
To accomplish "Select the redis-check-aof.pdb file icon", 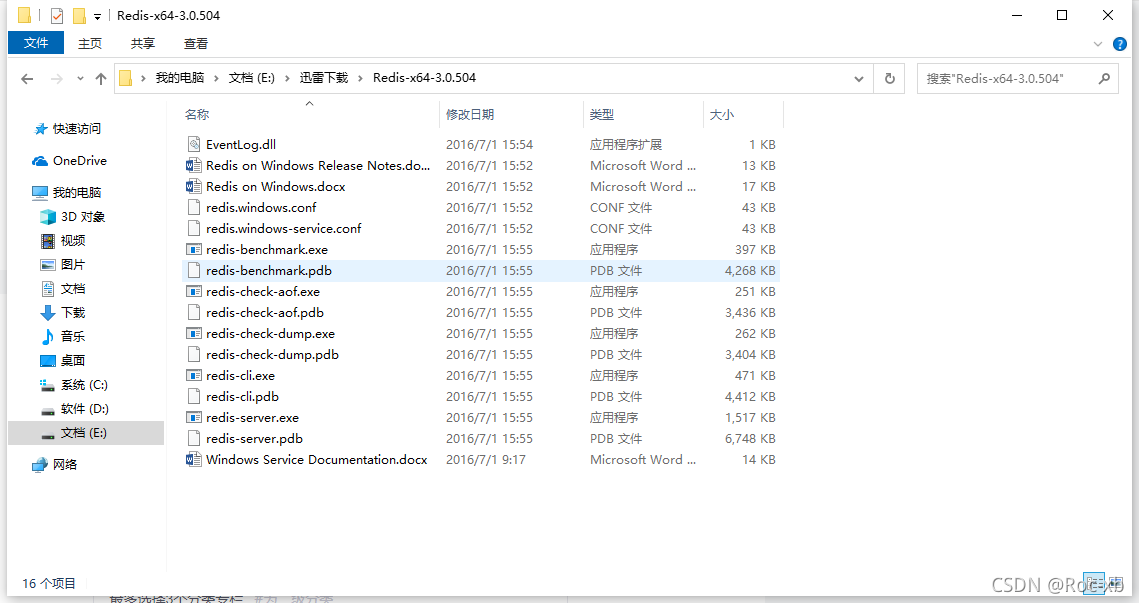I will tap(194, 312).
